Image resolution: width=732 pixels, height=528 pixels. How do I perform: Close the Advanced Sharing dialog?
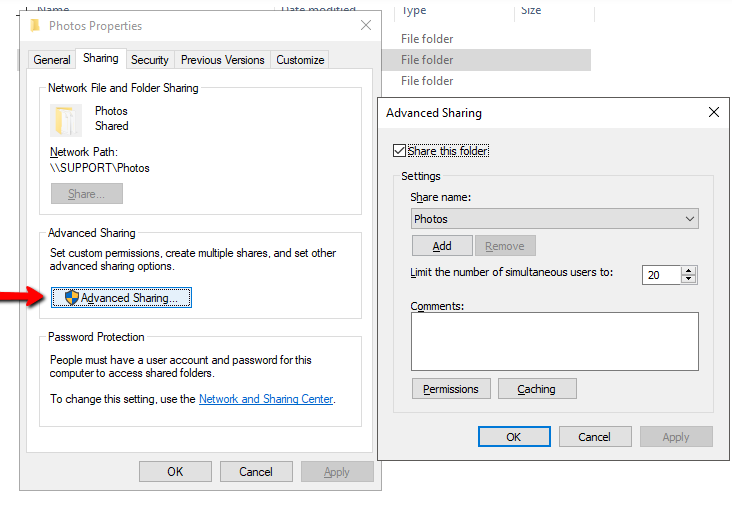[x=713, y=112]
